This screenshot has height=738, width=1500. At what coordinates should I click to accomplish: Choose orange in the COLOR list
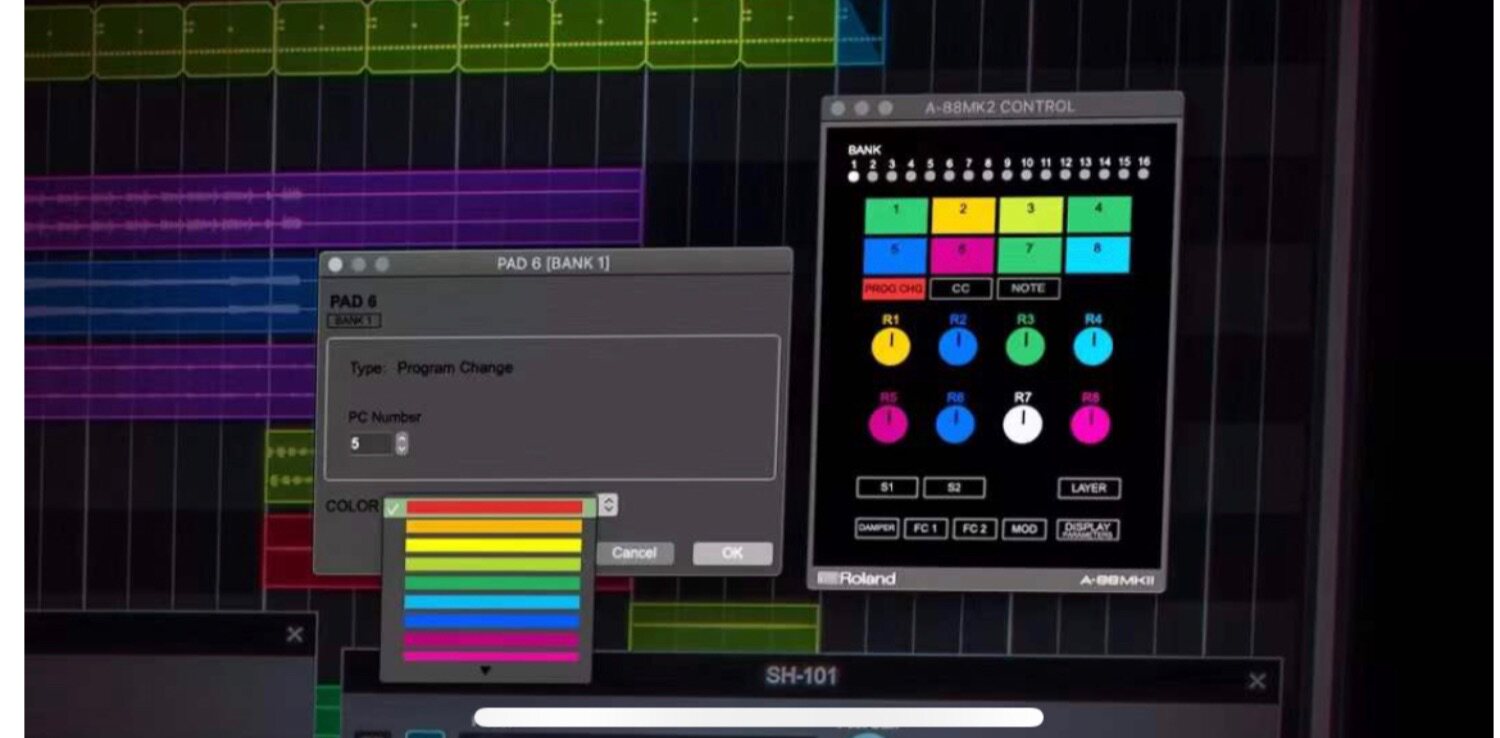[x=493, y=527]
